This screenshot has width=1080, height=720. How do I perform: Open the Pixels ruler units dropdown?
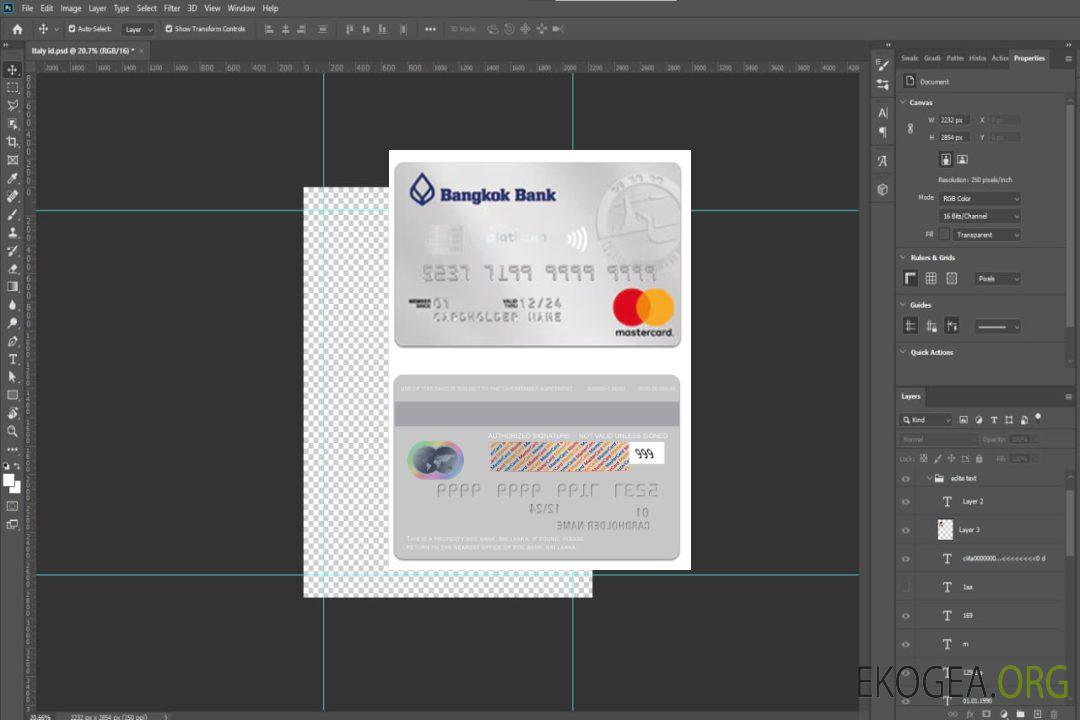(x=998, y=279)
